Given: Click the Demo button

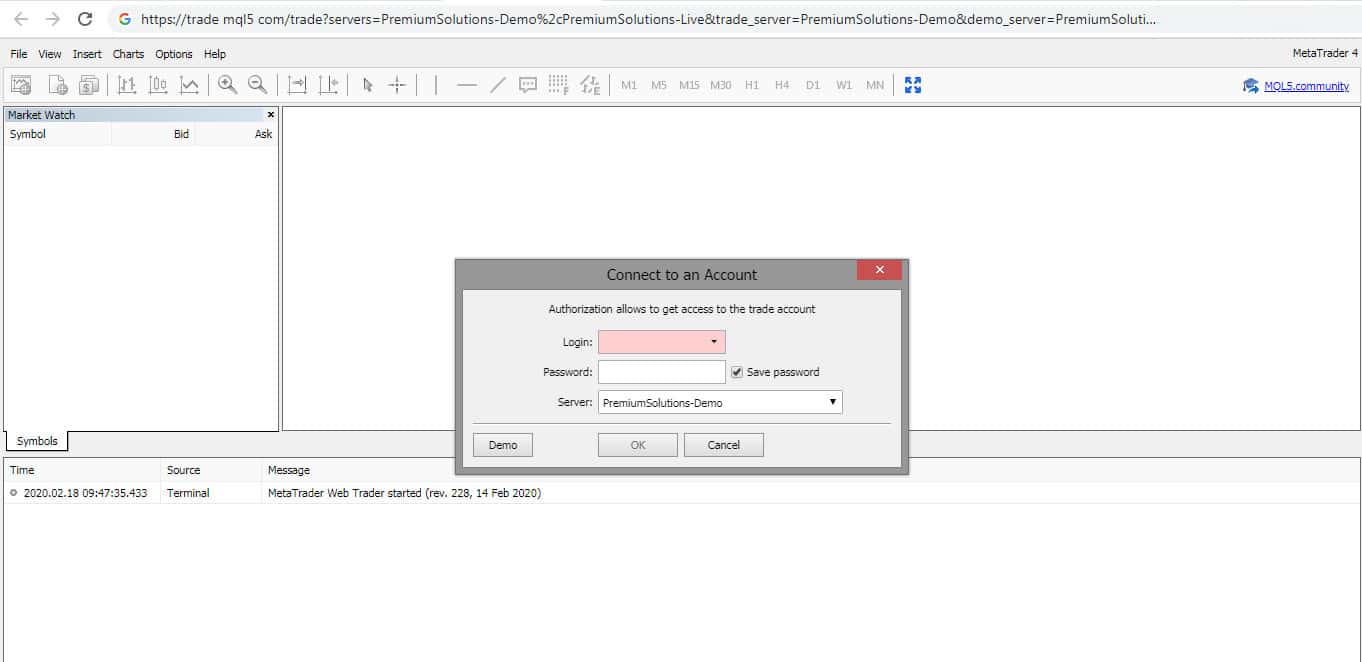Looking at the screenshot, I should tap(503, 445).
